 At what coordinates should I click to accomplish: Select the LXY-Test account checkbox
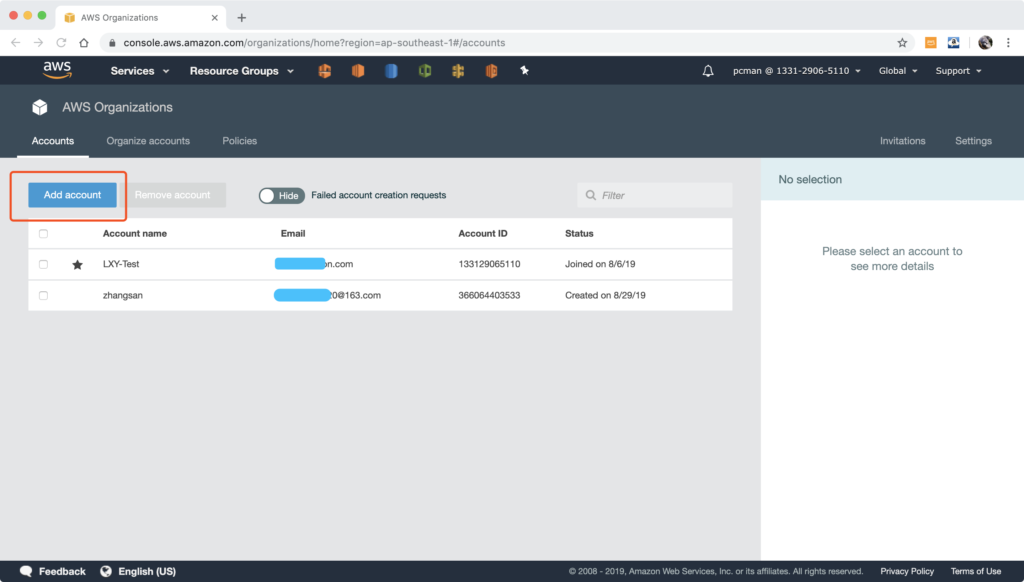tap(43, 265)
